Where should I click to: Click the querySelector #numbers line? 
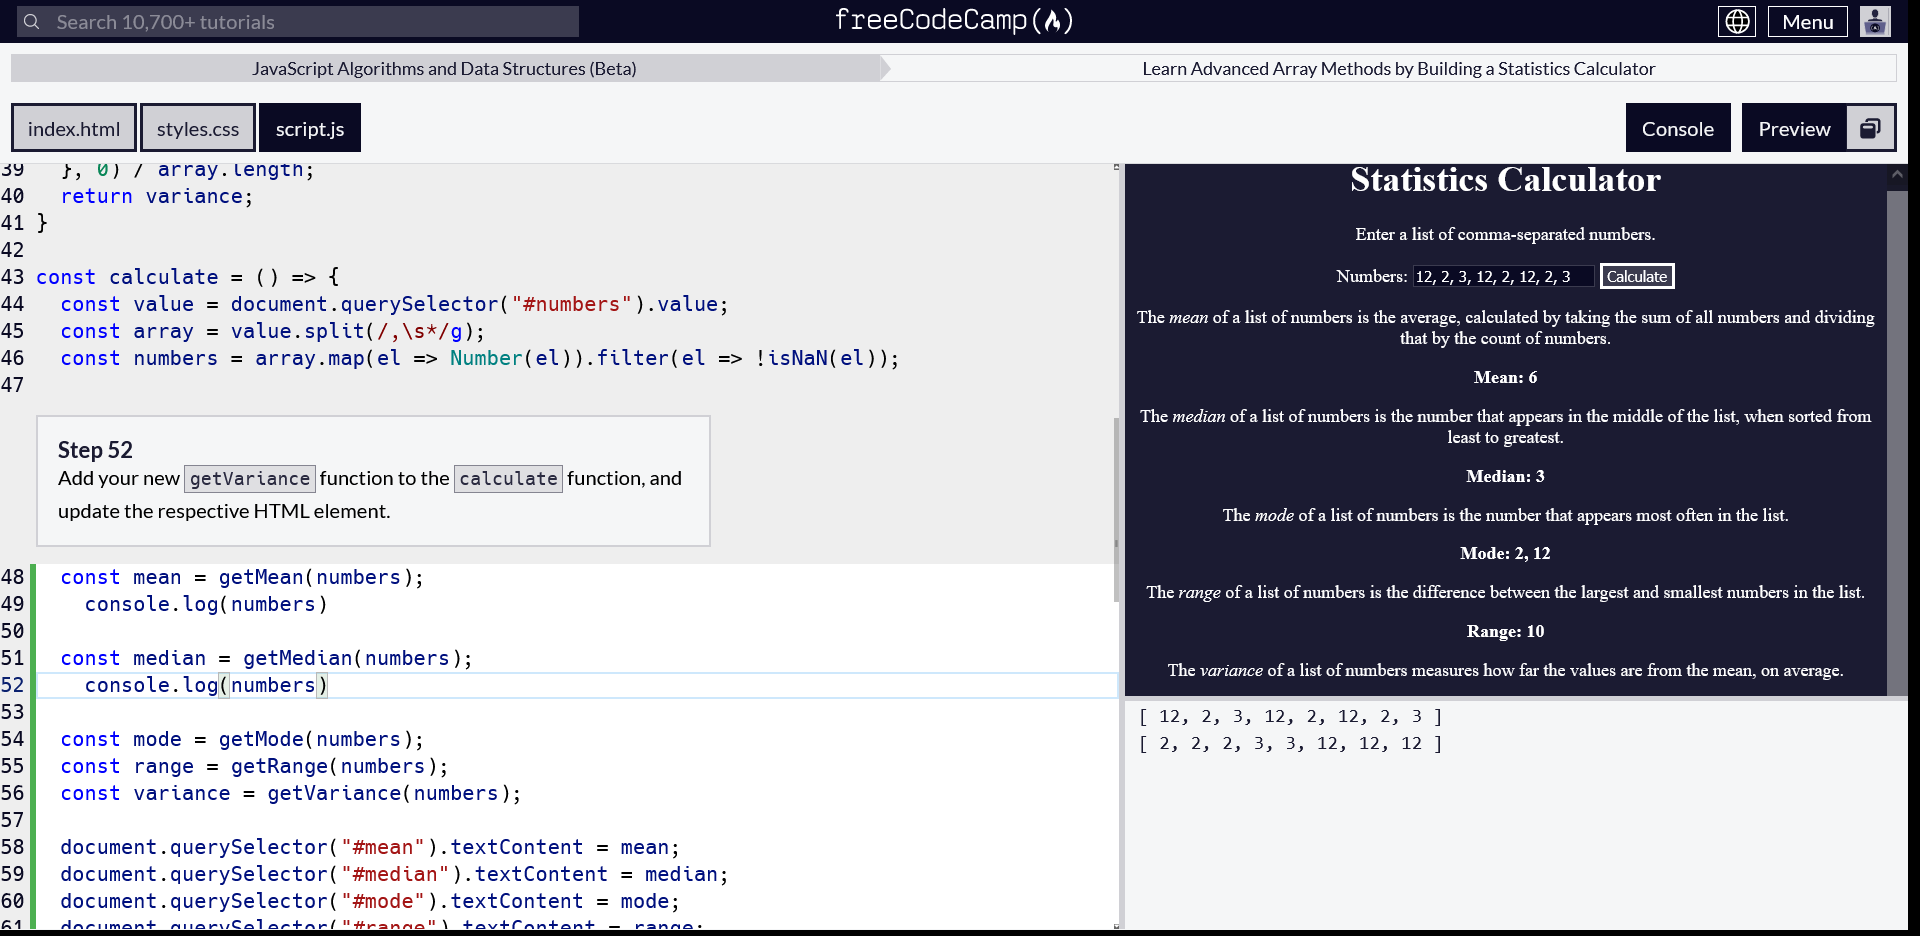pyautogui.click(x=394, y=304)
